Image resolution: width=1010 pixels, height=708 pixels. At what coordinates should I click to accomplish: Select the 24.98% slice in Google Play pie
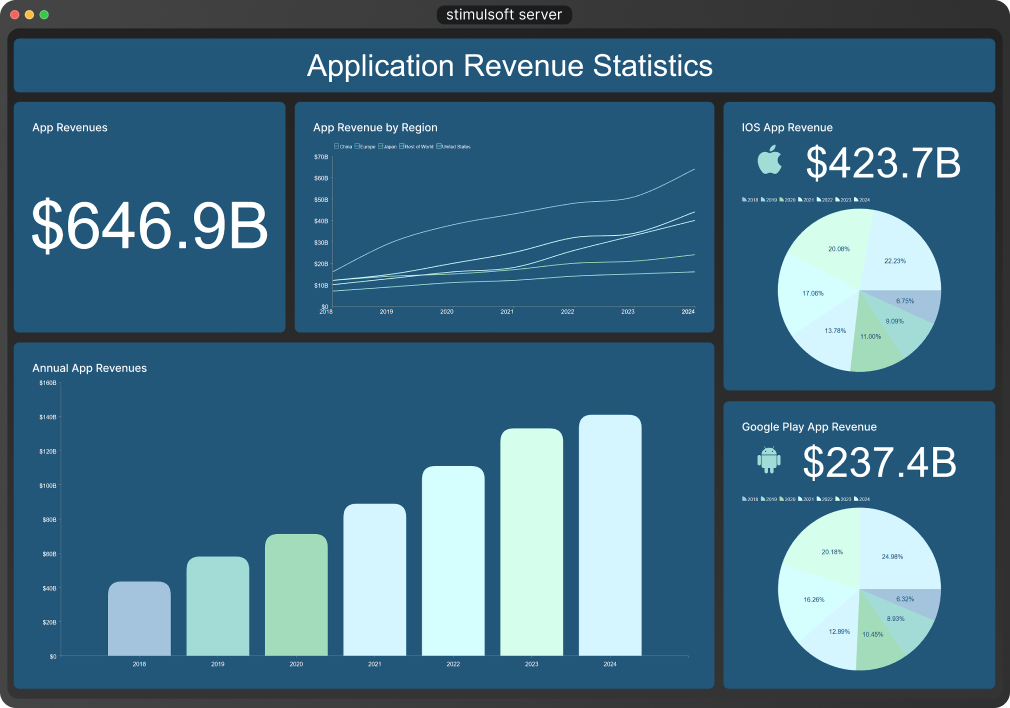pos(898,552)
